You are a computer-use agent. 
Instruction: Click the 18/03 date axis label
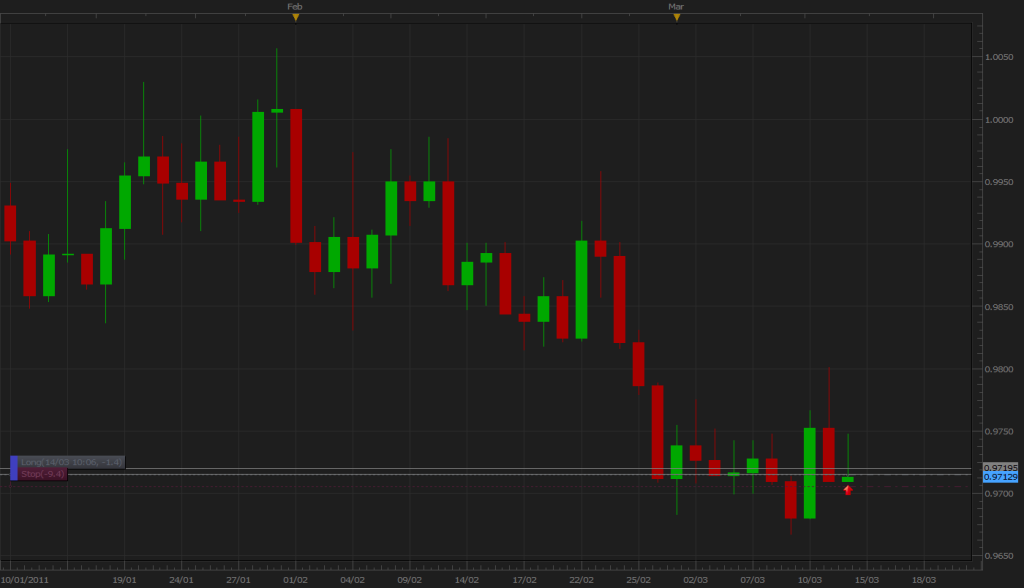(x=924, y=580)
